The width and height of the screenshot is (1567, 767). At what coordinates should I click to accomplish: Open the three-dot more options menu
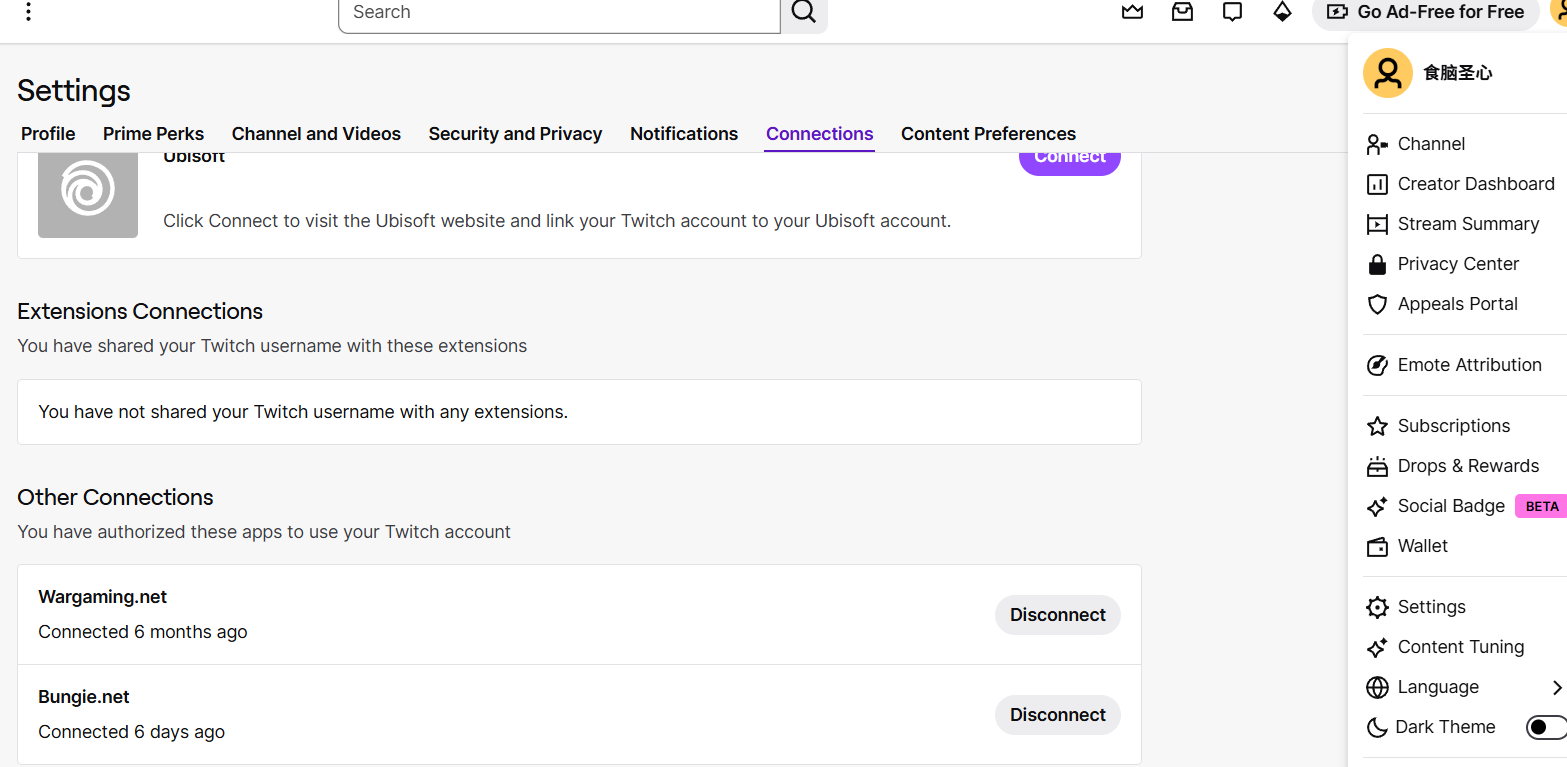tap(28, 12)
